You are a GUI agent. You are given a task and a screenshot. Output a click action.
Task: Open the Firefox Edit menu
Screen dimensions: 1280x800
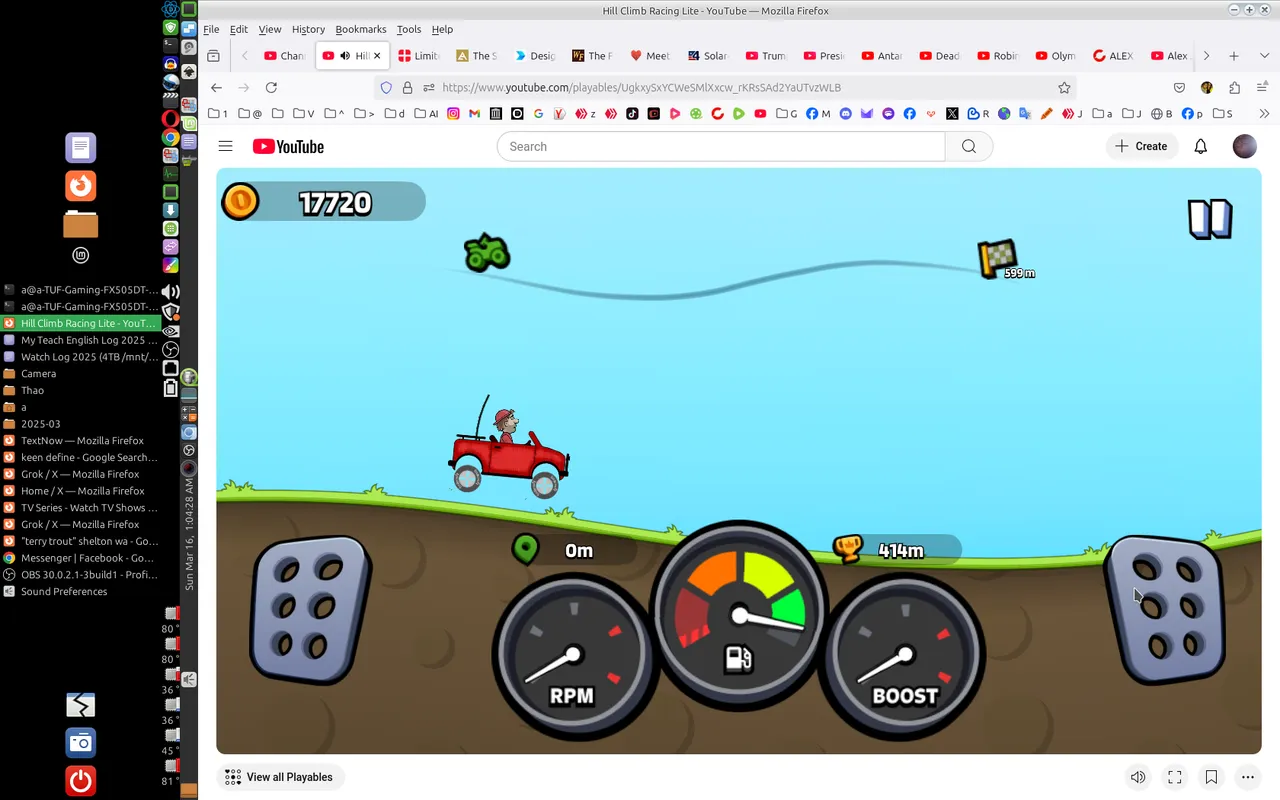tap(238, 29)
